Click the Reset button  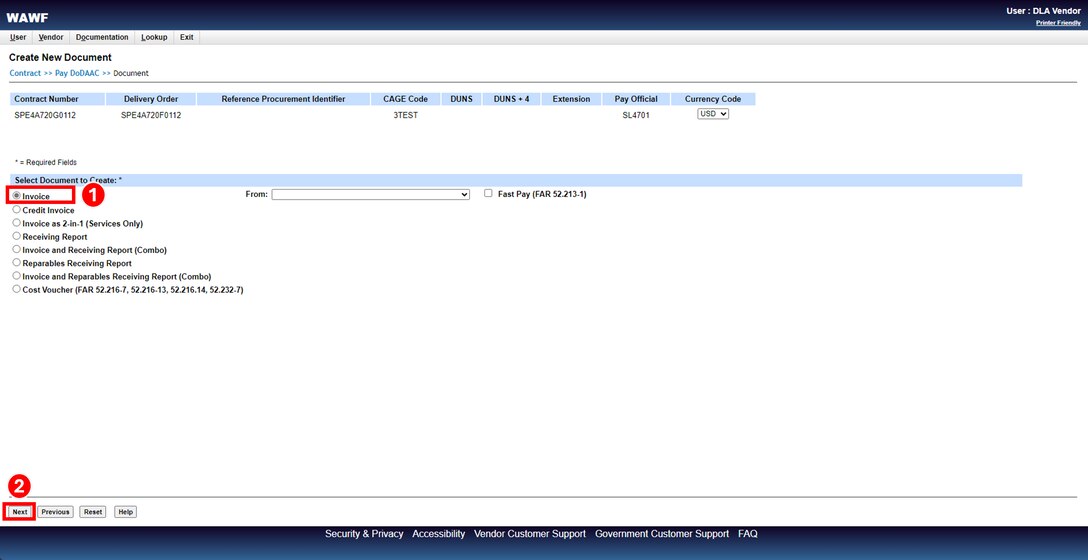92,511
